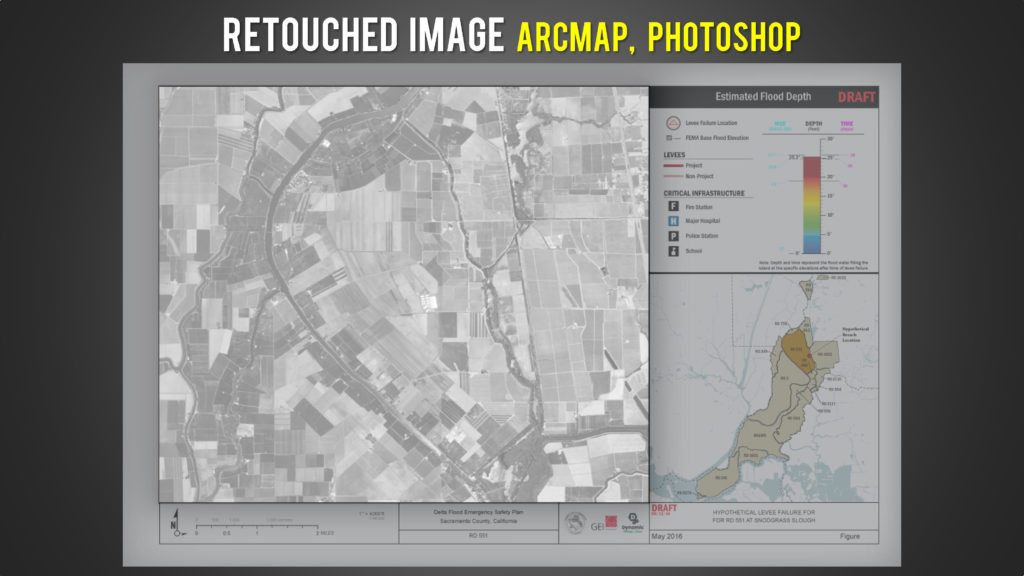
Task: Click the 'Sacramento County, California' text
Action: pyautogui.click(x=478, y=521)
